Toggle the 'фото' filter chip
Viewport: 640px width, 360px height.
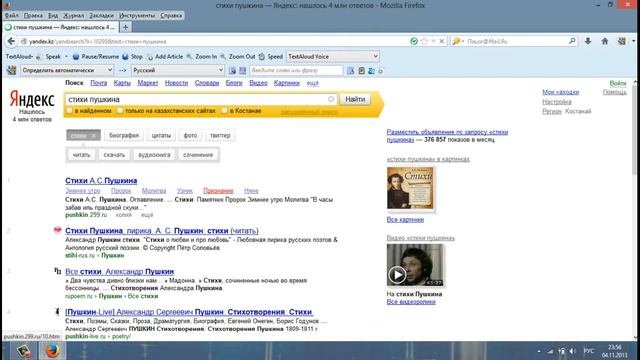(x=190, y=136)
